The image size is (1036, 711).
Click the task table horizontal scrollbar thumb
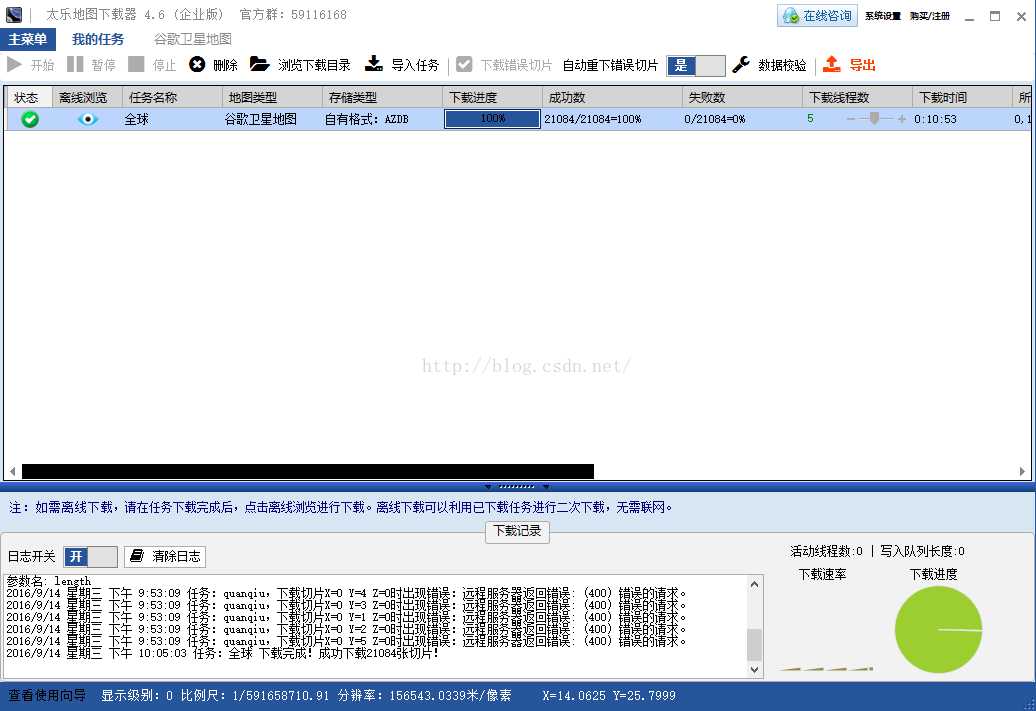[308, 471]
